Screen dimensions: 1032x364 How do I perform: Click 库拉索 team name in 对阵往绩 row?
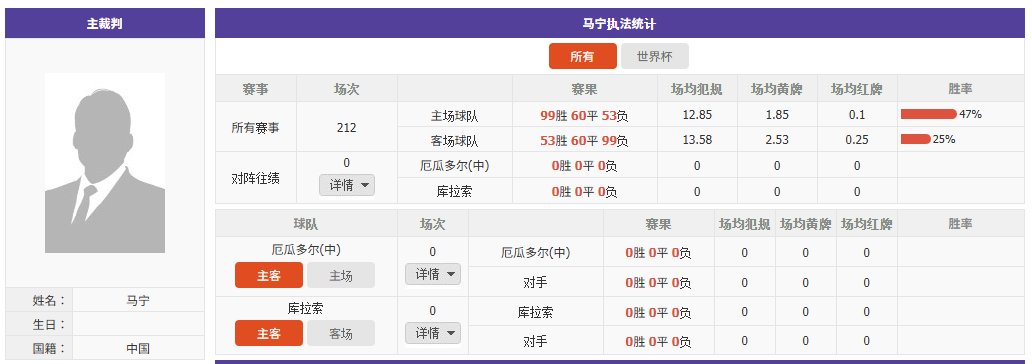point(455,191)
